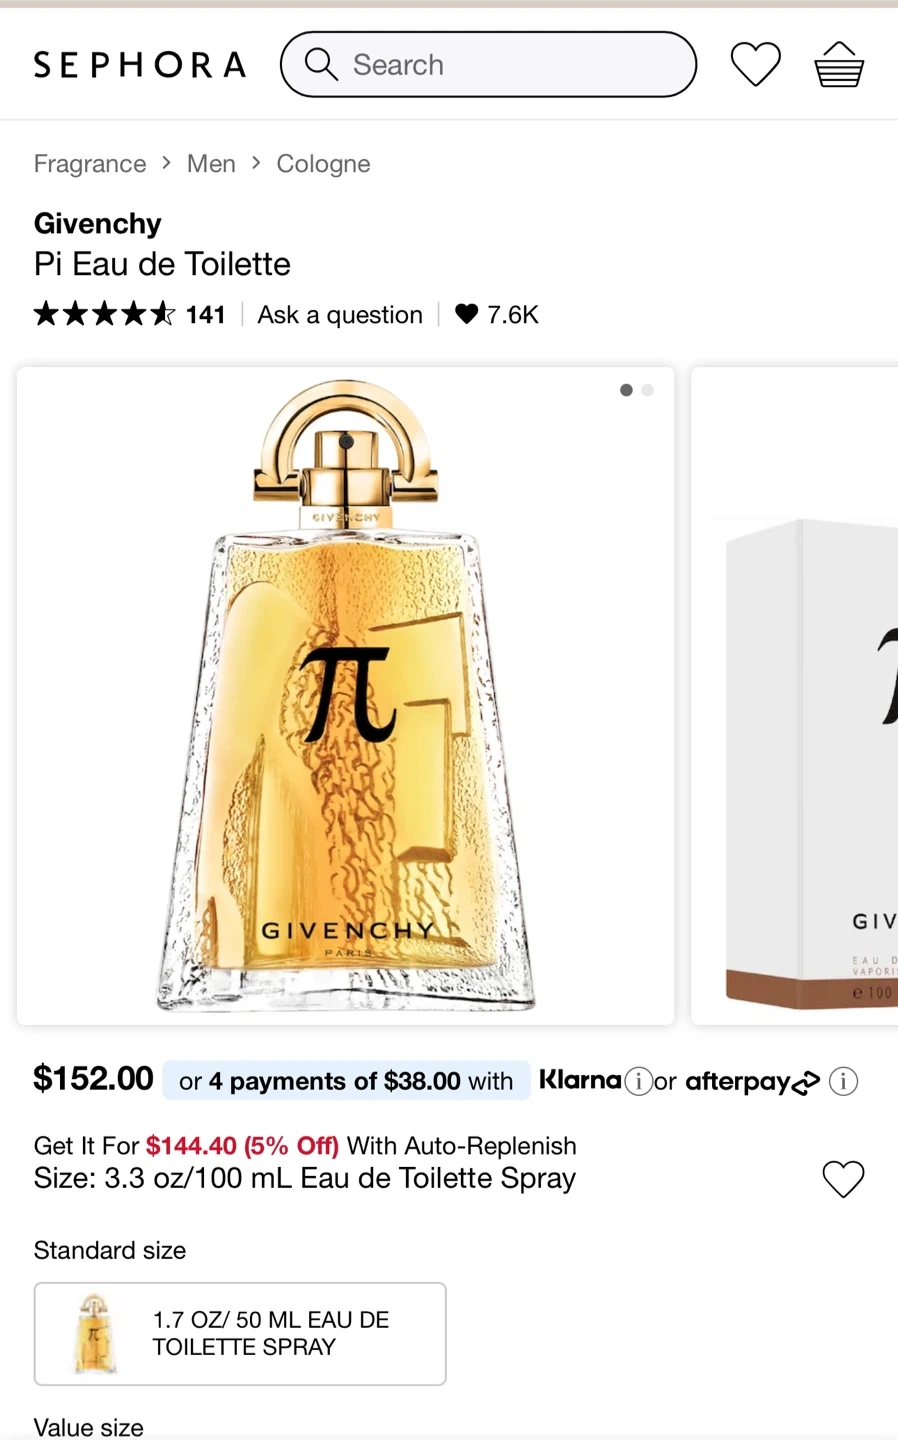This screenshot has width=898, height=1440.
Task: Click the Afterpay info icon
Action: pos(843,1081)
